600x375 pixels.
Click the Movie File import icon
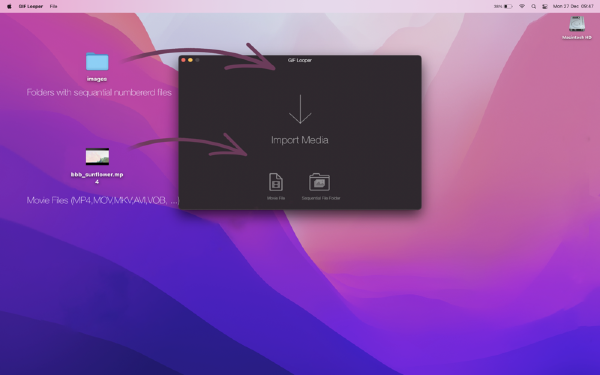coord(276,182)
